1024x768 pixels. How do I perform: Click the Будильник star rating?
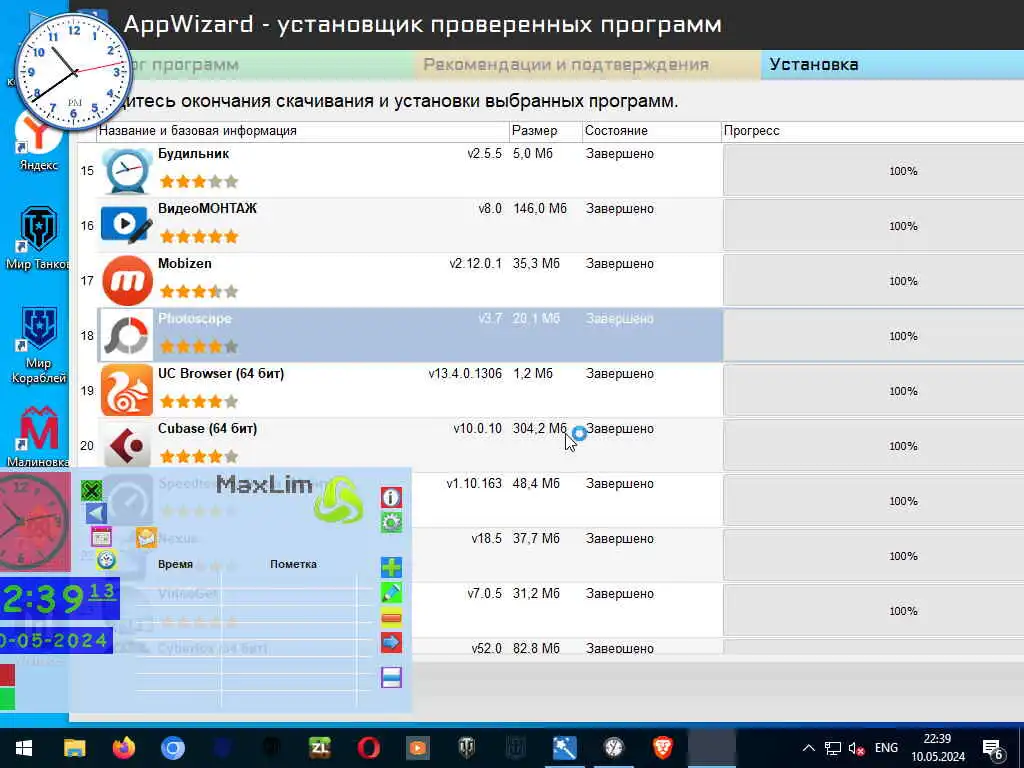tap(199, 182)
